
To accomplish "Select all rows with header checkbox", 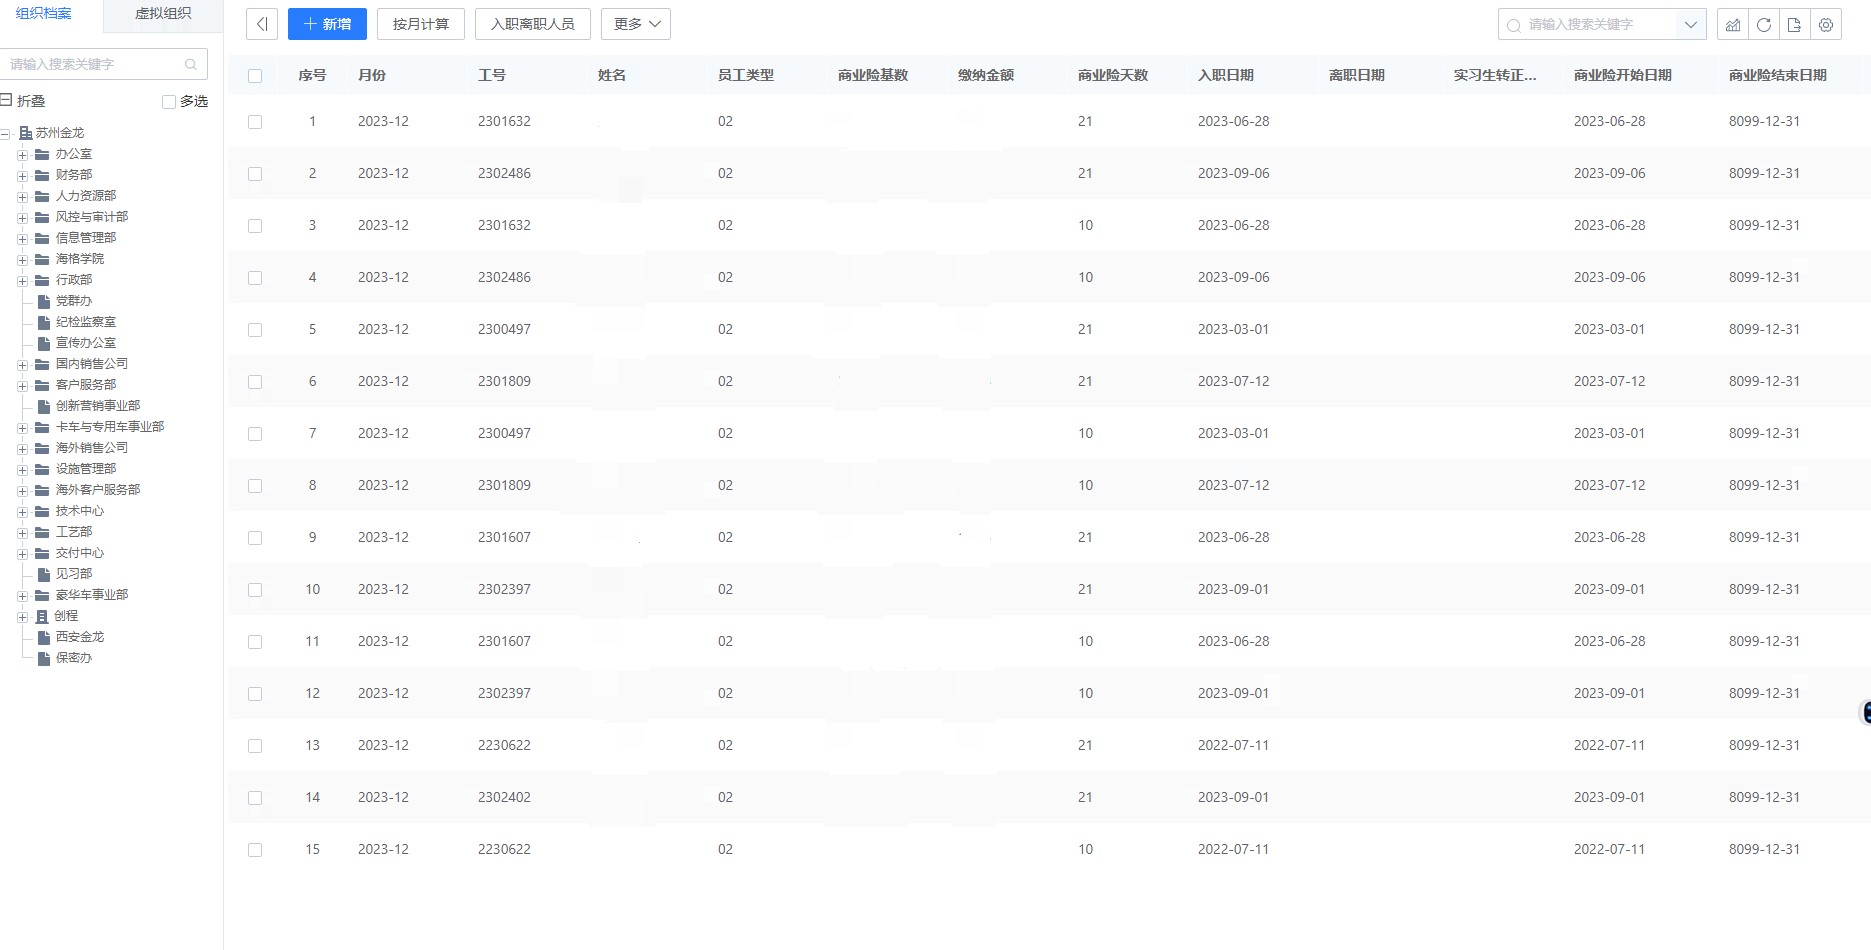I will click(x=255, y=74).
